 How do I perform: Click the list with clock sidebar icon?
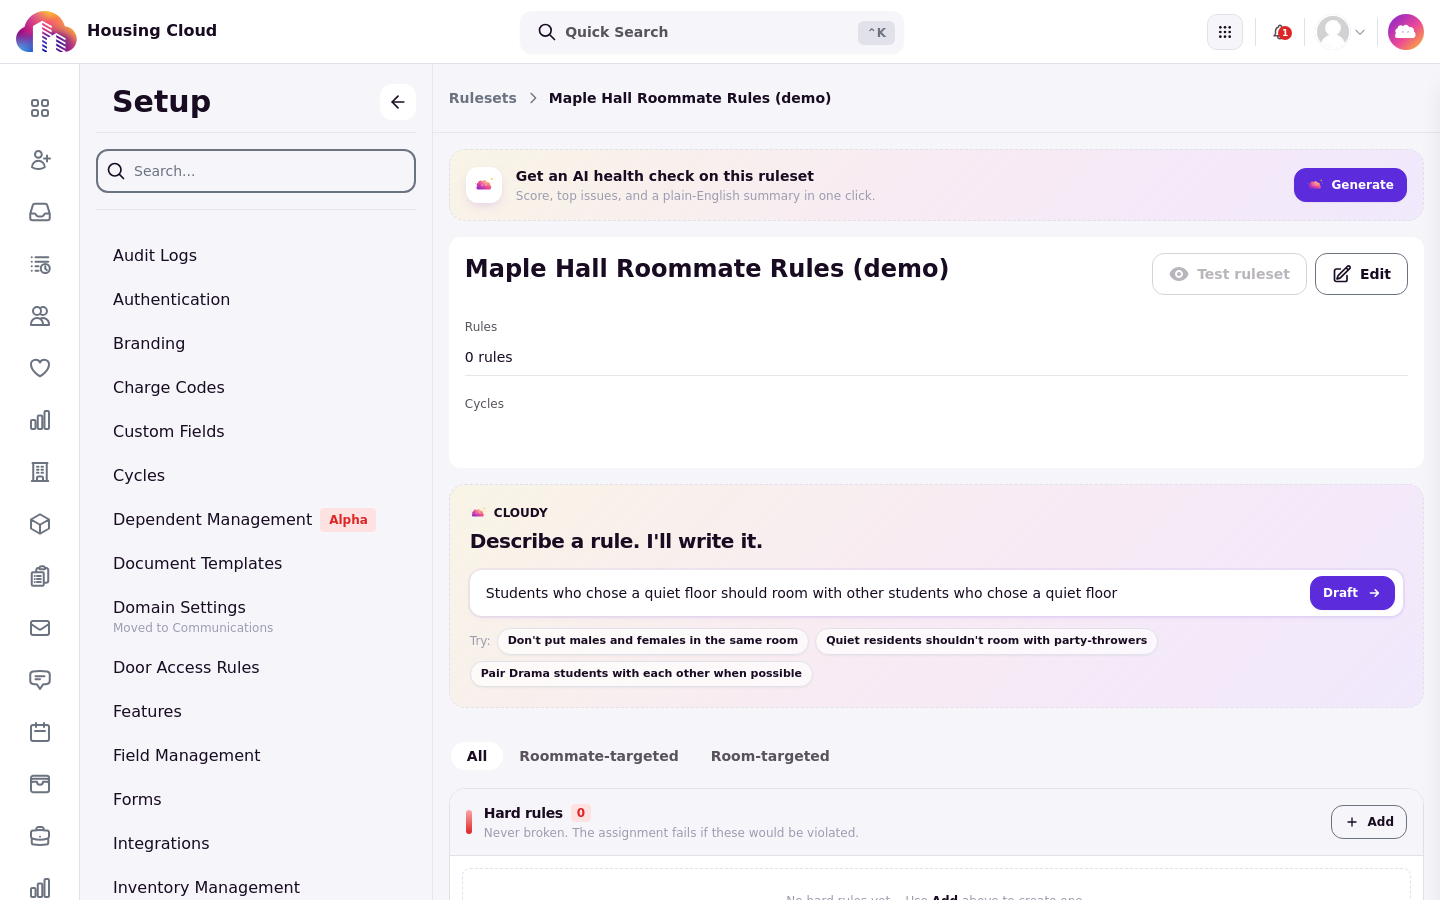click(x=40, y=264)
